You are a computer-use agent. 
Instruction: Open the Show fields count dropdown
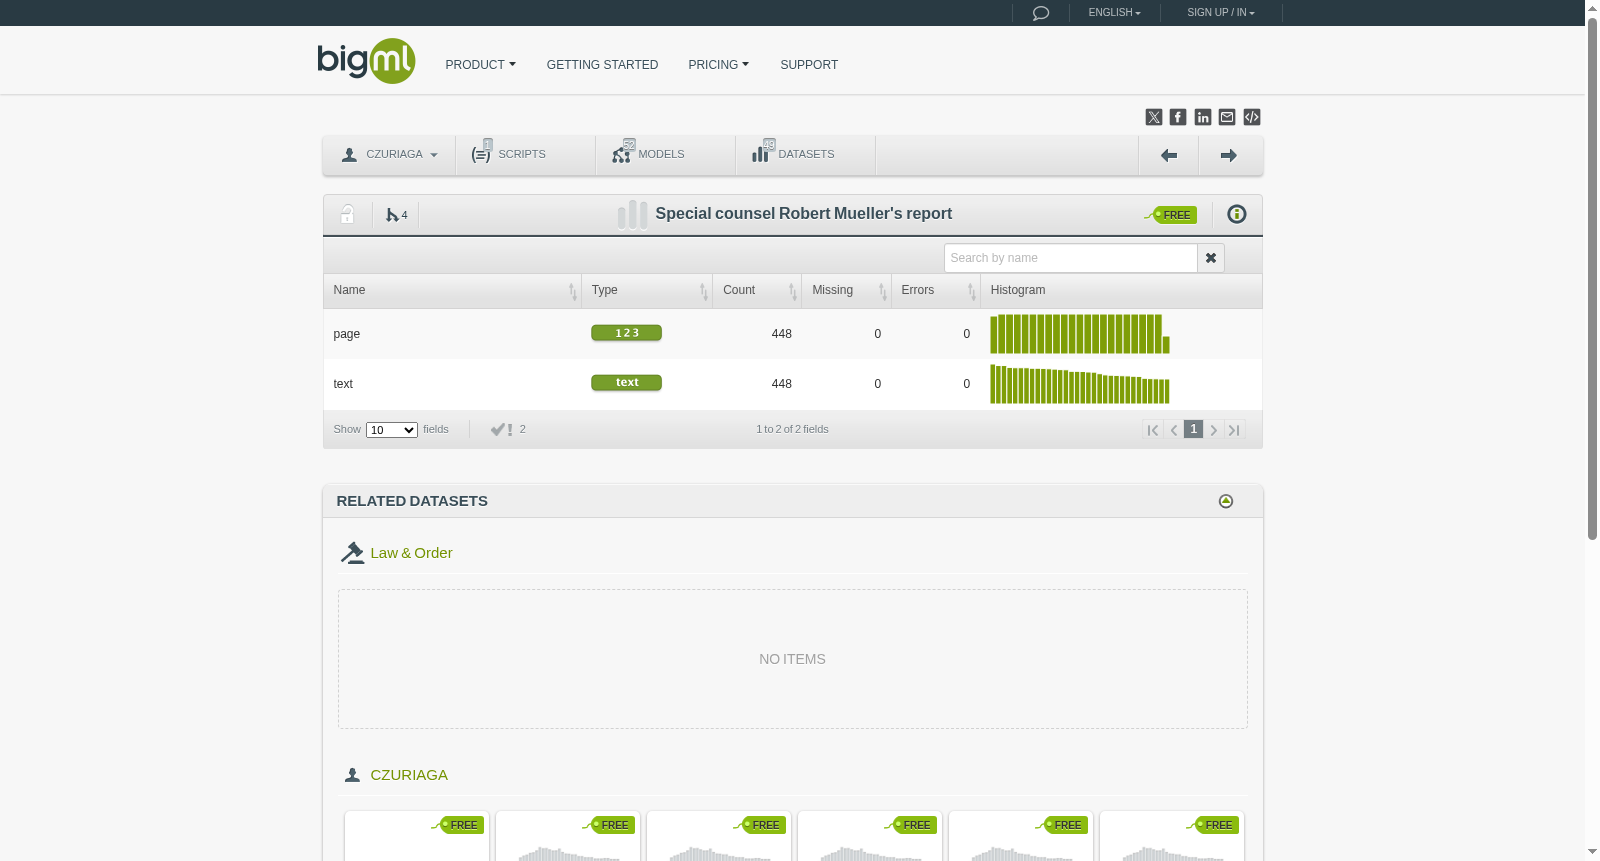coord(392,430)
